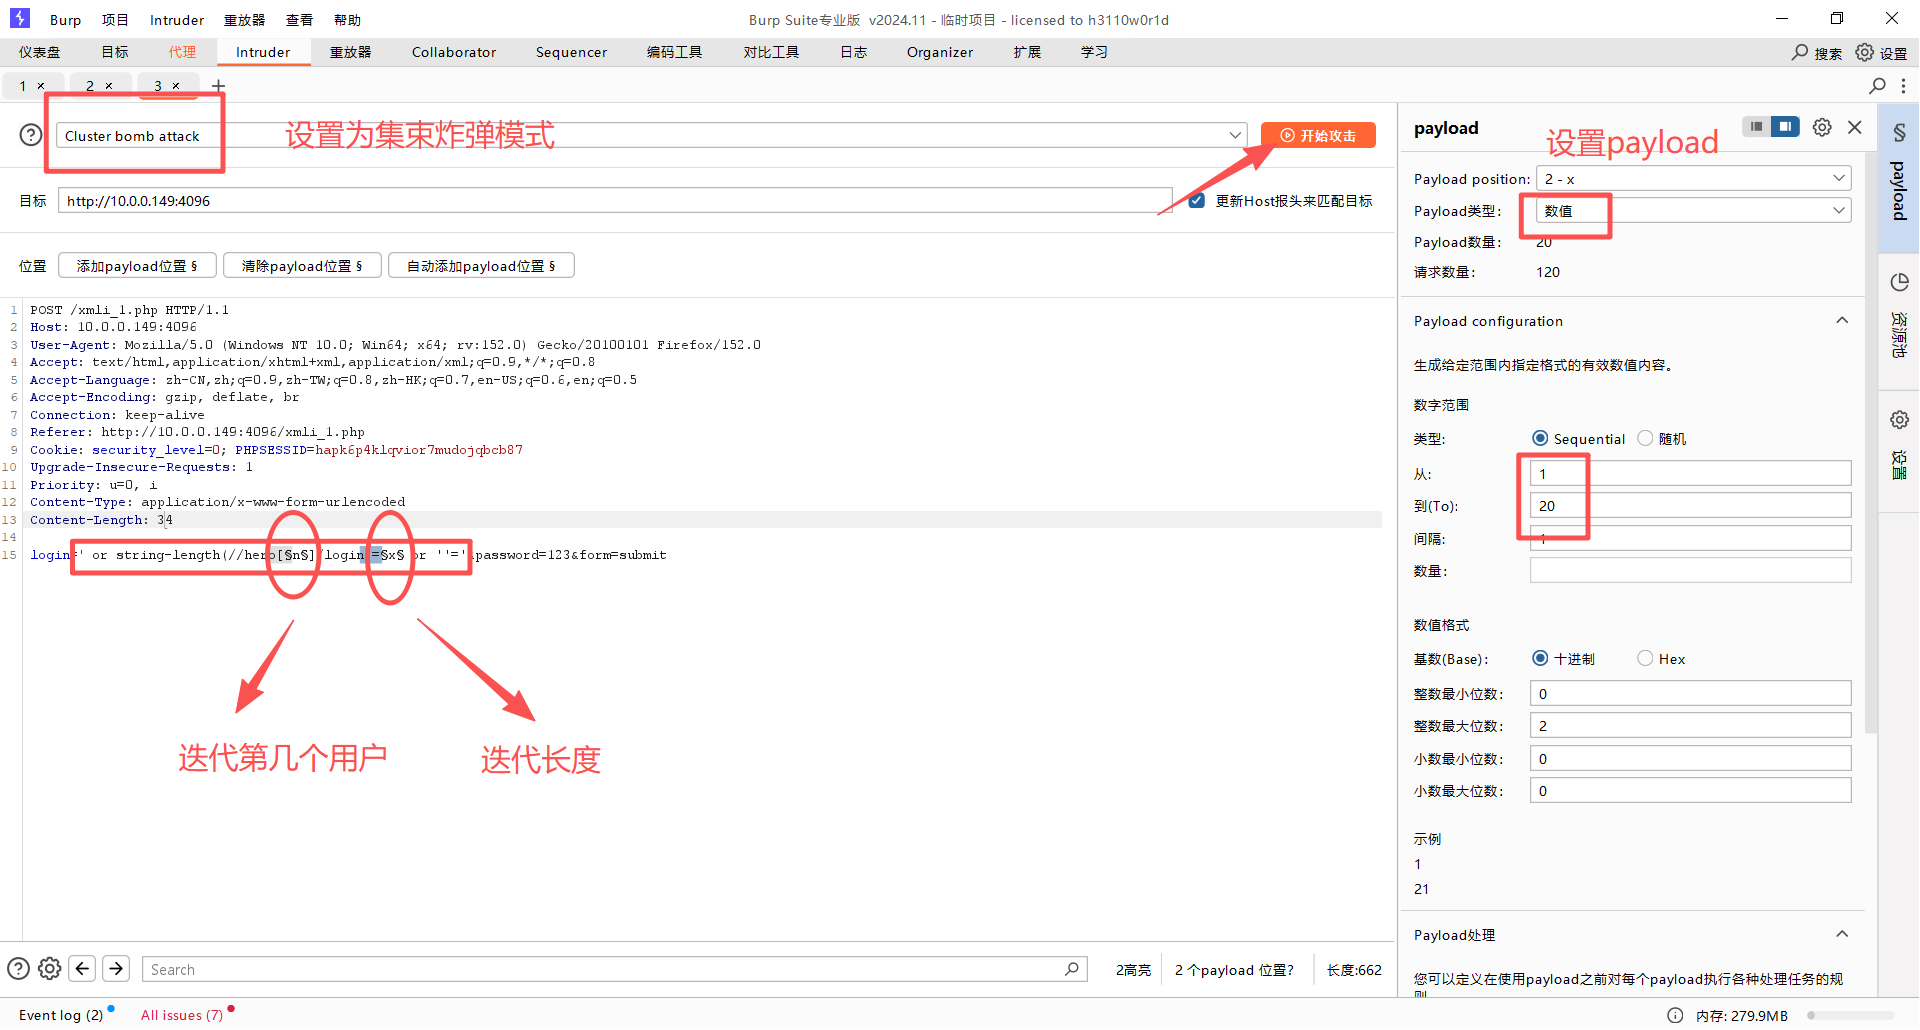Switch to the Collaborator tab
This screenshot has height=1030, width=1920.
coord(454,52)
